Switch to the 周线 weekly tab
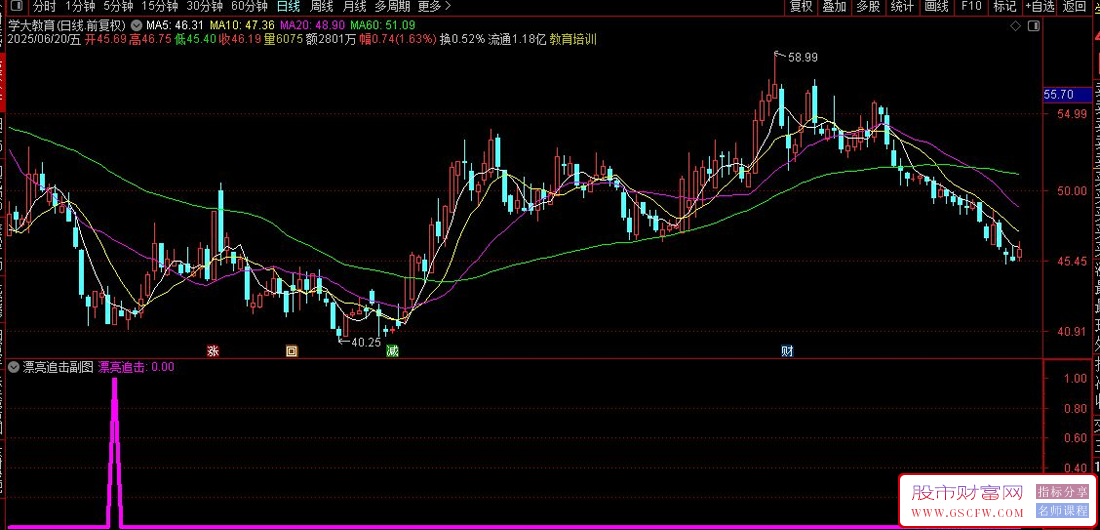This screenshot has height=530, width=1100. (321, 7)
